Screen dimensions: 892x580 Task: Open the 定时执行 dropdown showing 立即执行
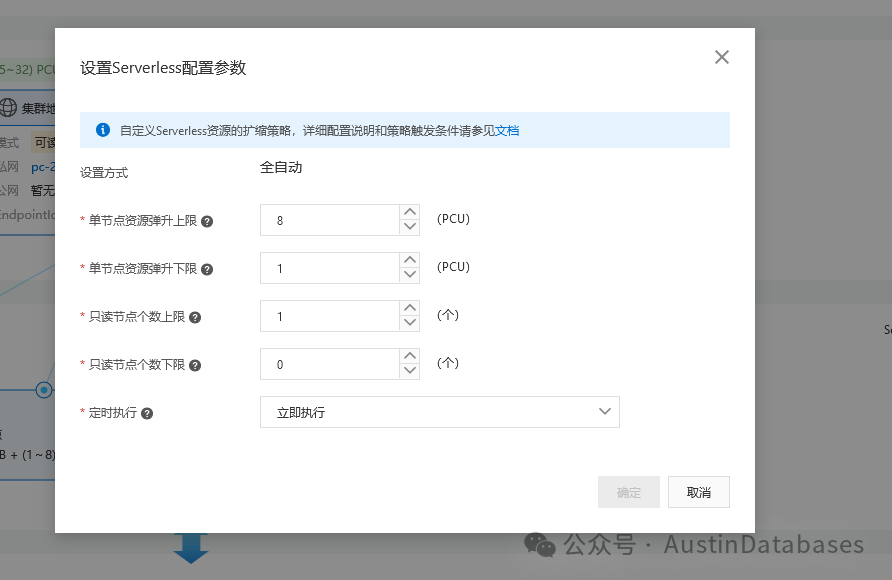(x=440, y=412)
